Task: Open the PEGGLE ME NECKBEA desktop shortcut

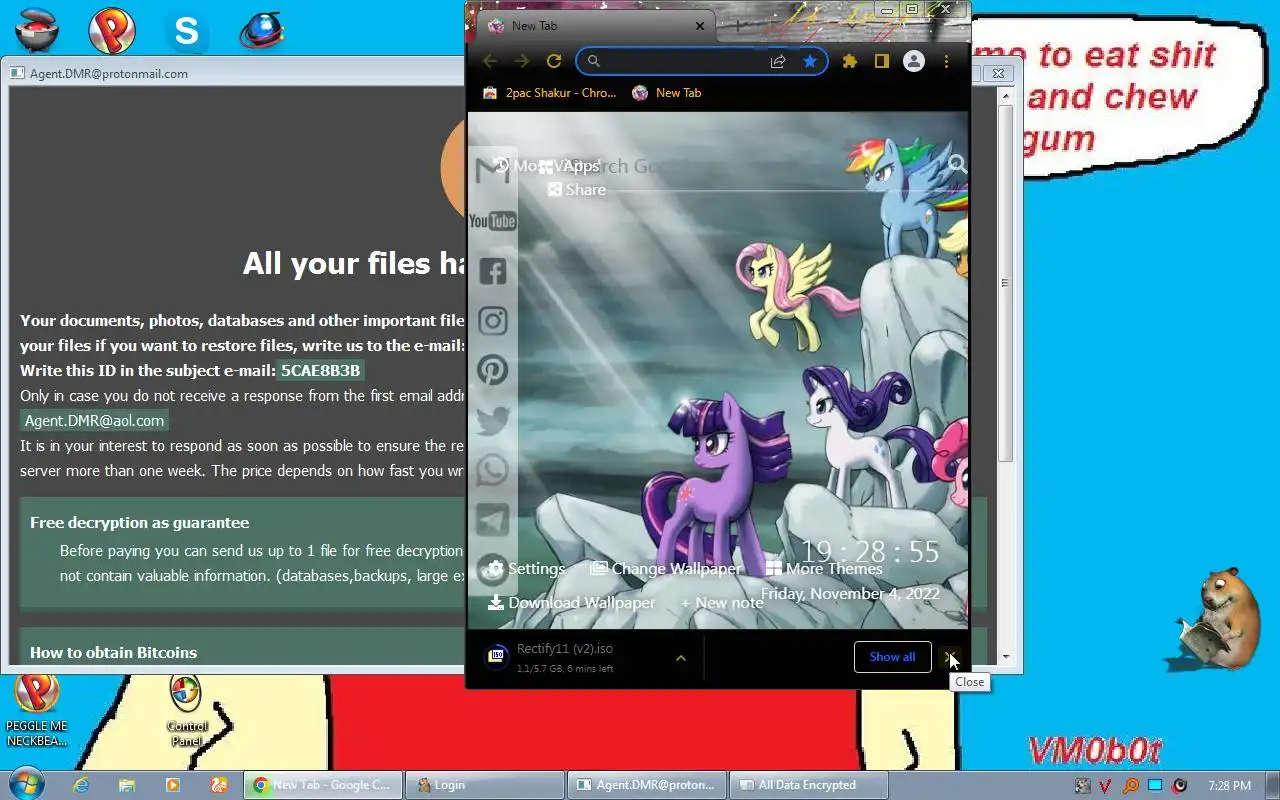Action: pyautogui.click(x=37, y=710)
